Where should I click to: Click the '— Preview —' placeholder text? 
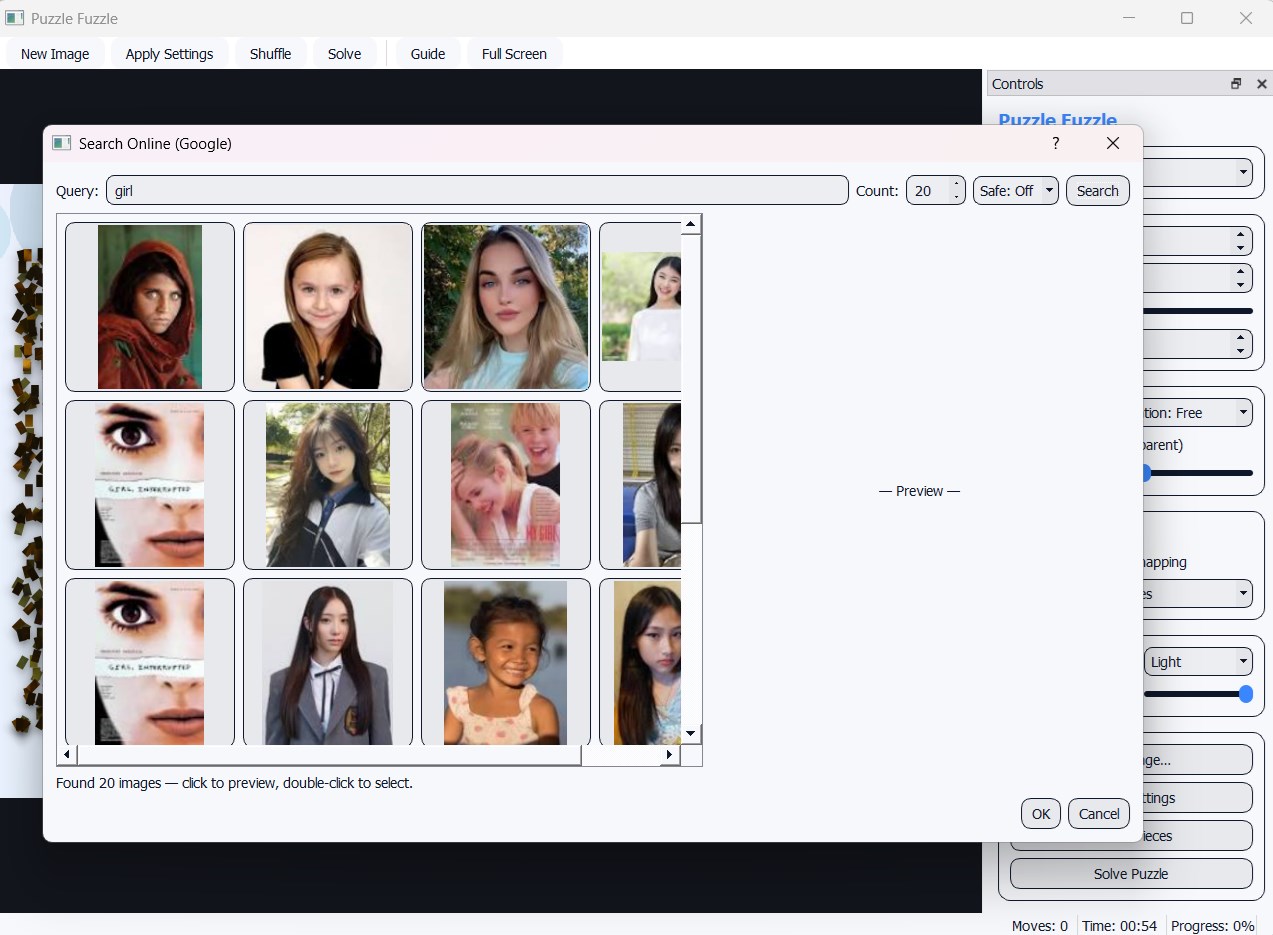(x=919, y=491)
